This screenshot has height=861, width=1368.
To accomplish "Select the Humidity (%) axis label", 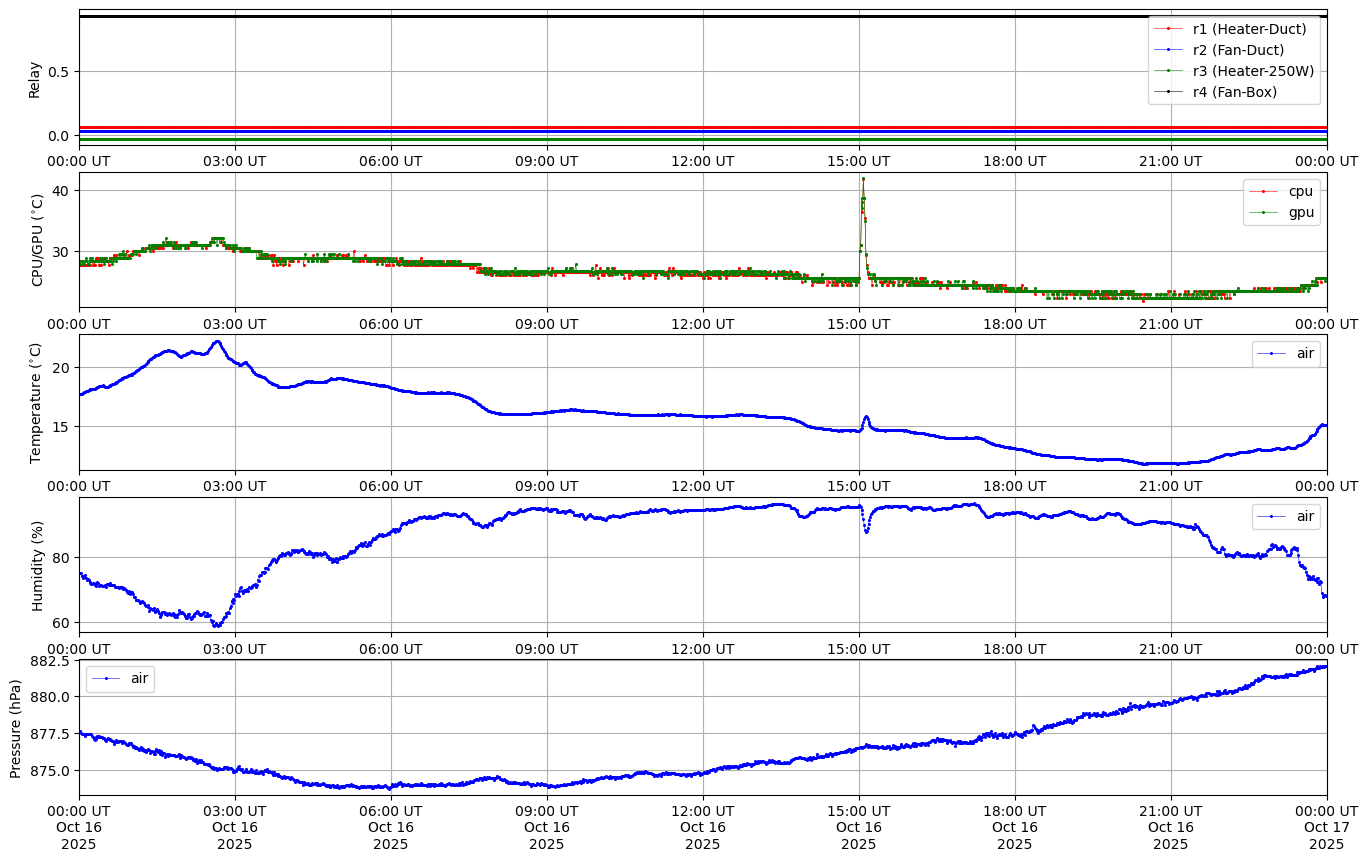I will point(38,565).
